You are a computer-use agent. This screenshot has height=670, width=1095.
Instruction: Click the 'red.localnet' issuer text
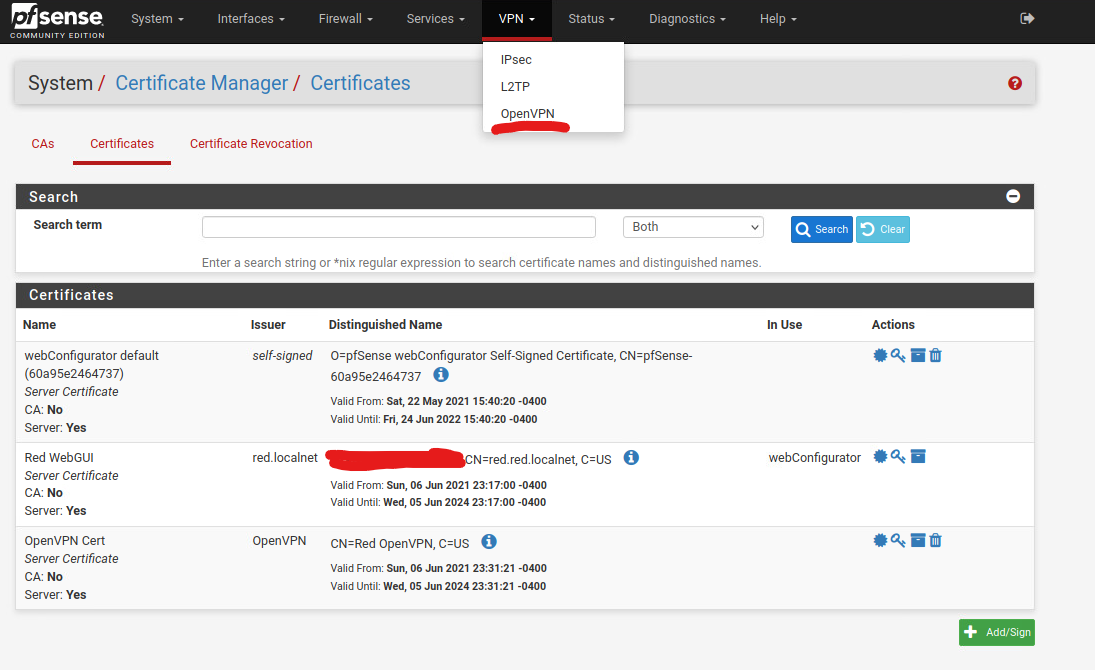[x=285, y=458]
